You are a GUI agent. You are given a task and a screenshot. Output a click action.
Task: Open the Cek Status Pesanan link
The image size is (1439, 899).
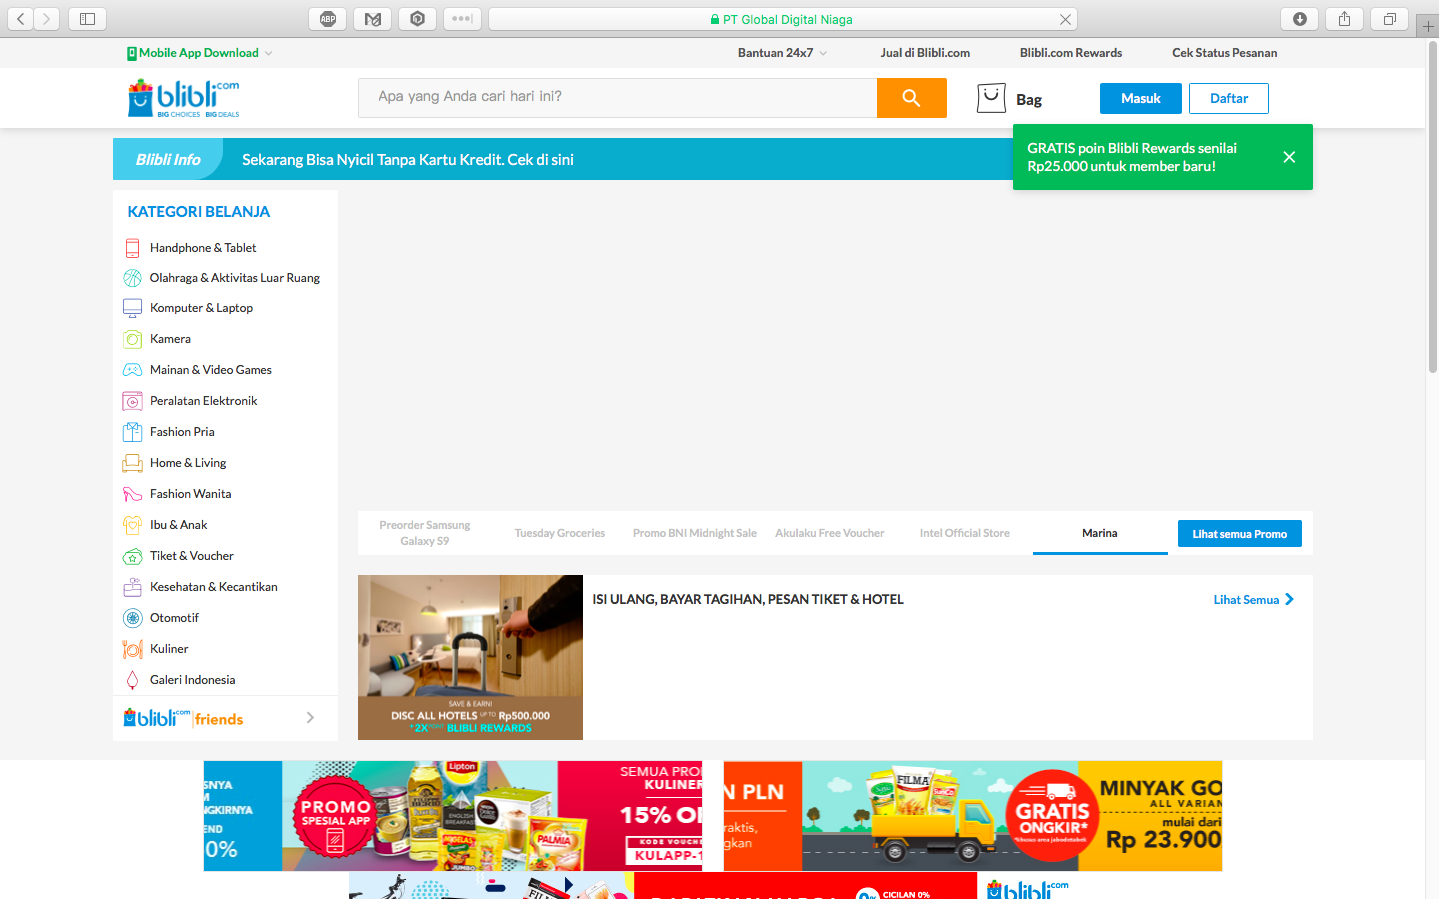[x=1224, y=53]
